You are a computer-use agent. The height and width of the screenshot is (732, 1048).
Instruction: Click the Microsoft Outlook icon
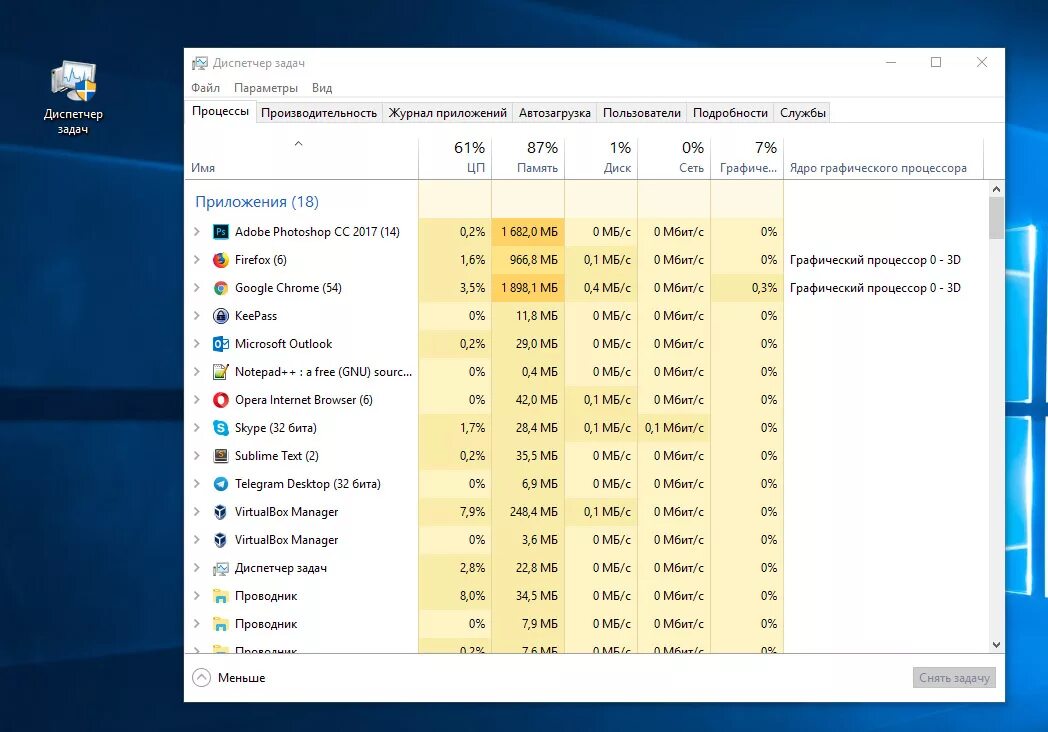(221, 344)
